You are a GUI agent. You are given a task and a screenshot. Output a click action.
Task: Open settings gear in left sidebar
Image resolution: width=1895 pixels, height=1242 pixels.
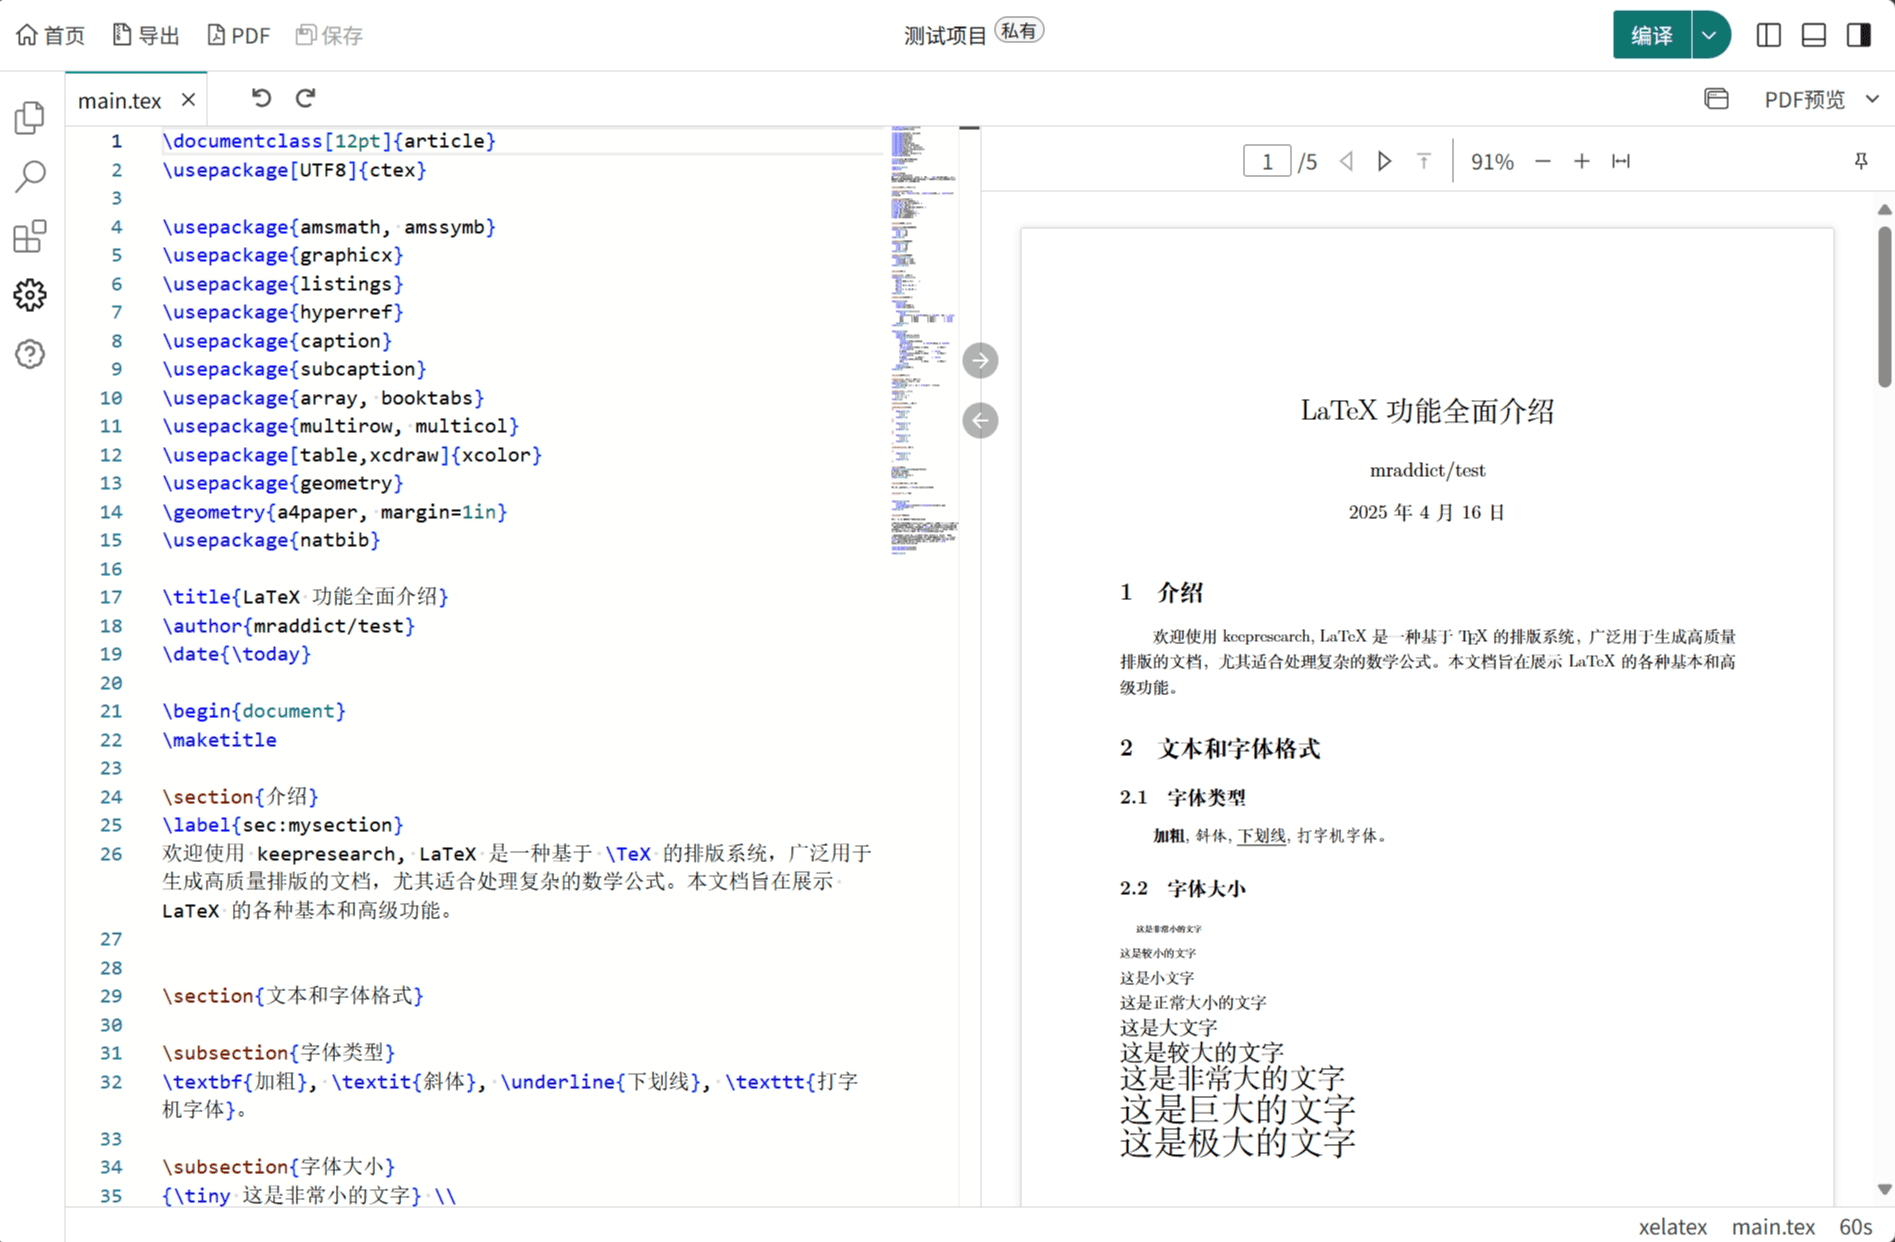point(30,295)
